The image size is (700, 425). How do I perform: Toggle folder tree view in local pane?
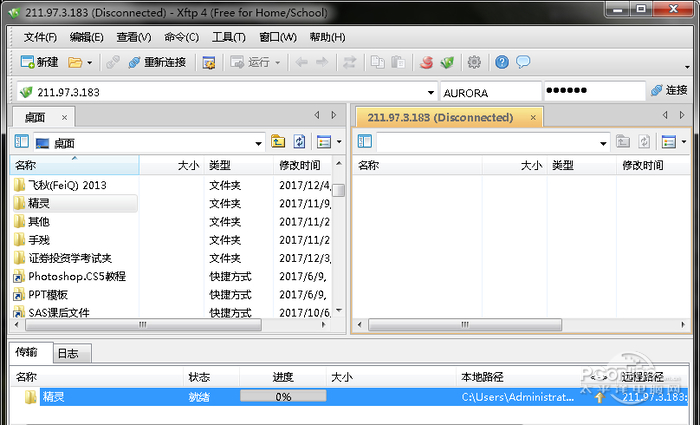[x=21, y=142]
